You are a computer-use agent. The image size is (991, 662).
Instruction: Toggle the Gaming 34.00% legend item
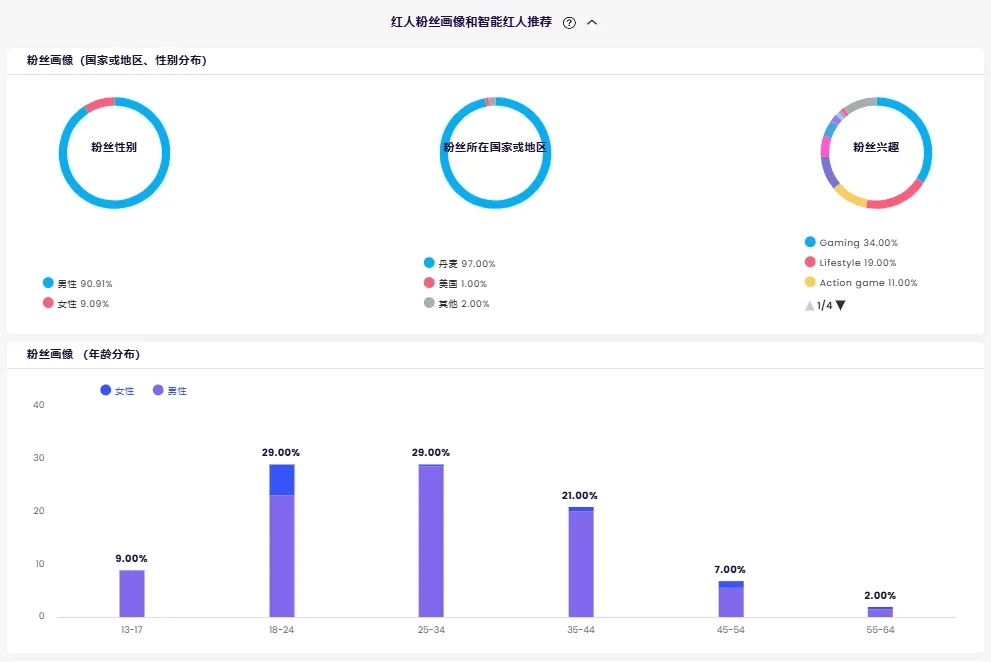coord(851,242)
